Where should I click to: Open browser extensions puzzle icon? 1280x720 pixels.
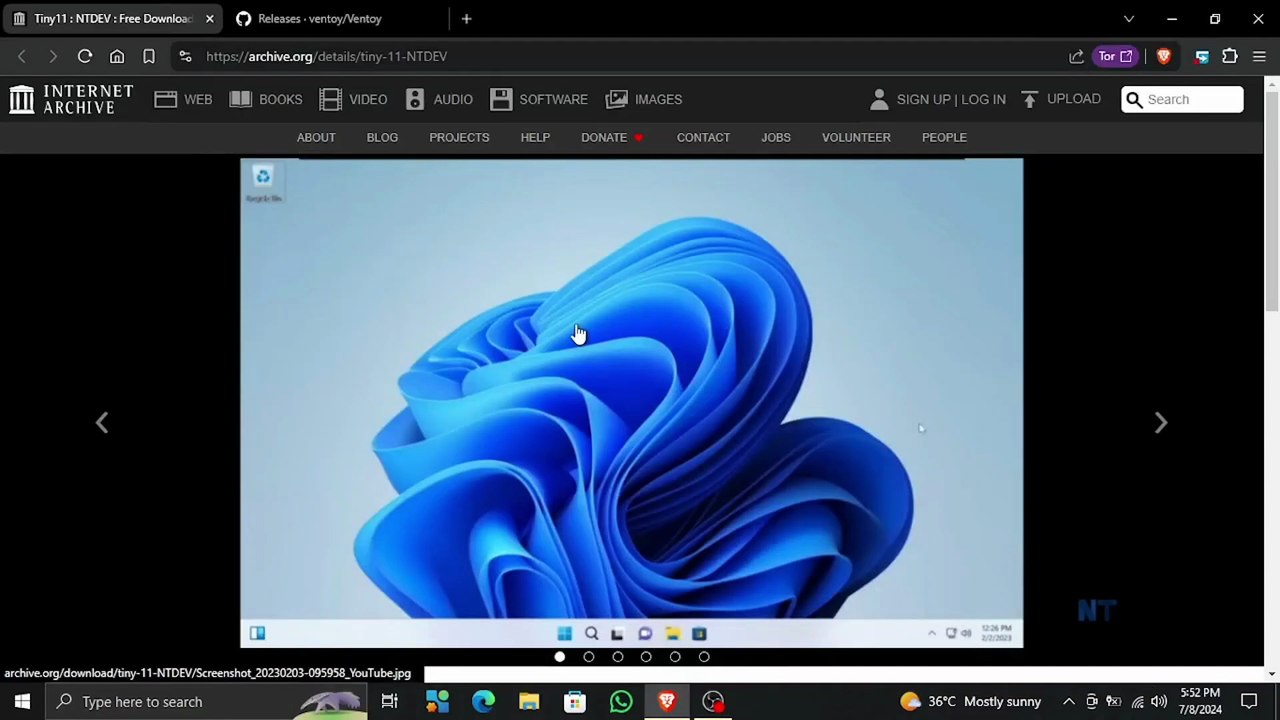(x=1230, y=56)
